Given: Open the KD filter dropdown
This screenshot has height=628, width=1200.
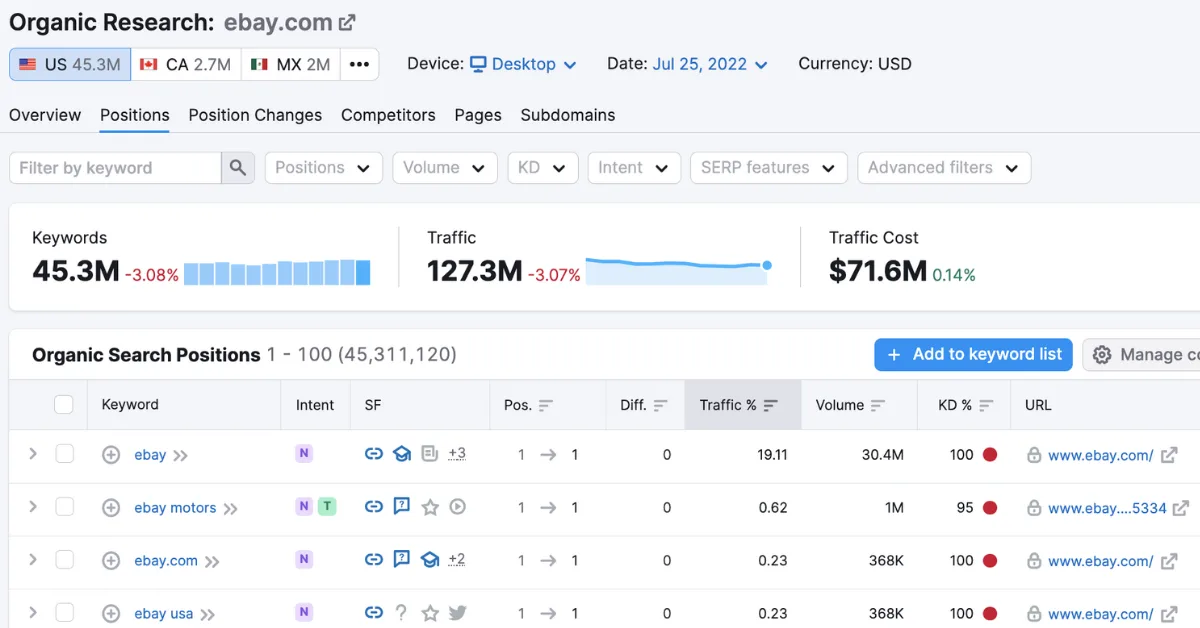Looking at the screenshot, I should pyautogui.click(x=542, y=167).
